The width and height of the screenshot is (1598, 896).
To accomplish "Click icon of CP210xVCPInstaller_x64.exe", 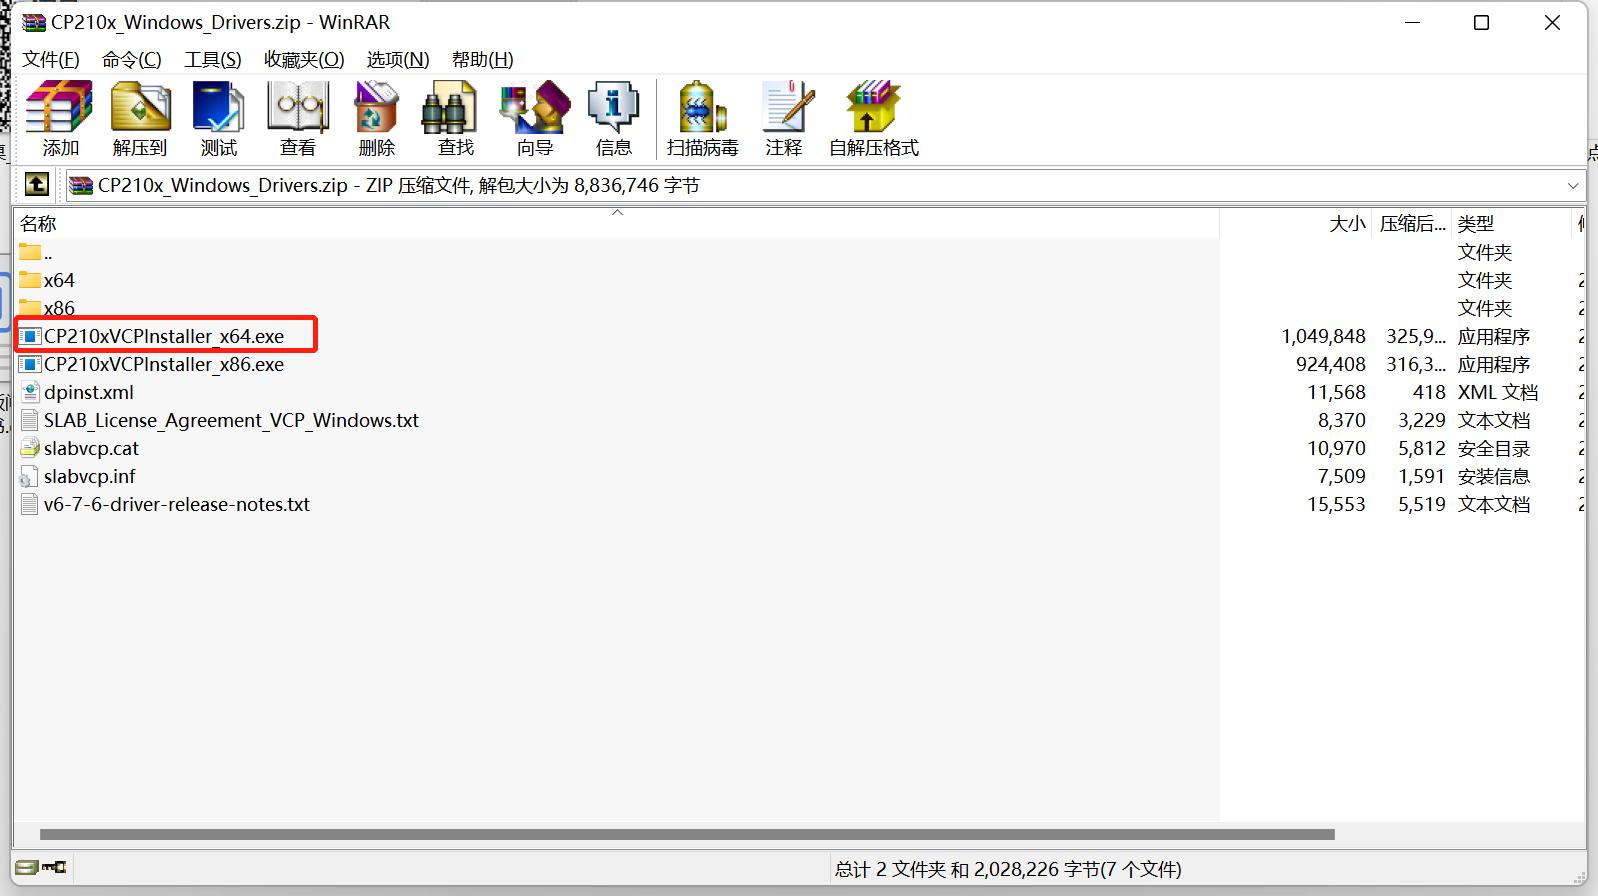I will click(30, 336).
